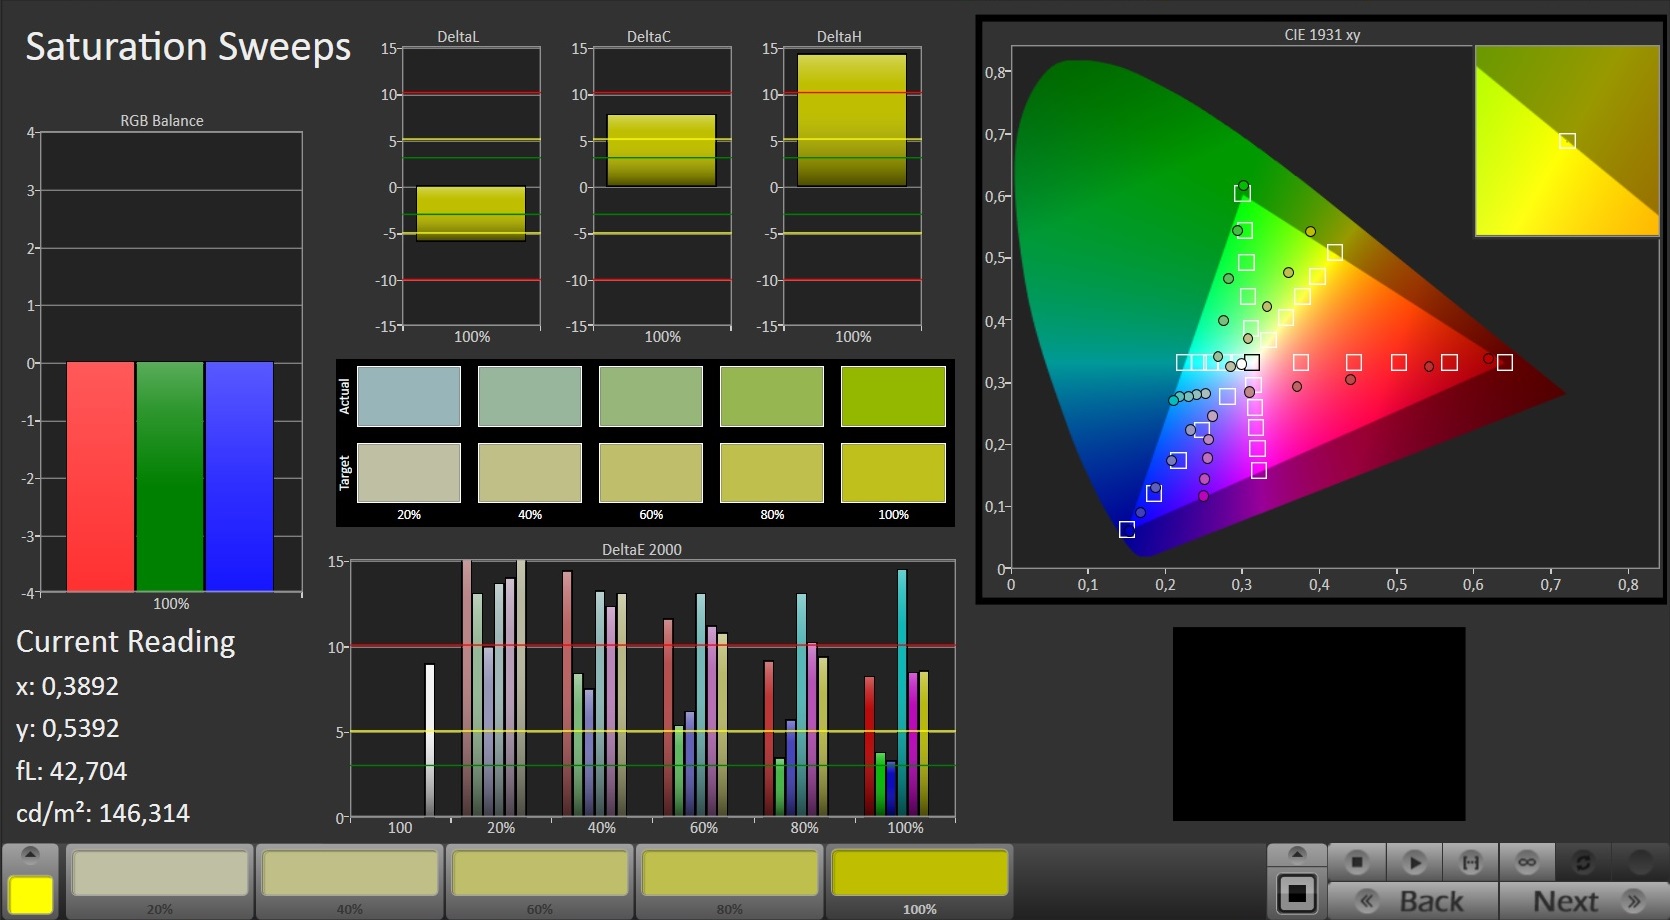Image resolution: width=1670 pixels, height=920 pixels.
Task: Expand the up-arrow above the large stop square
Action: point(1297,854)
